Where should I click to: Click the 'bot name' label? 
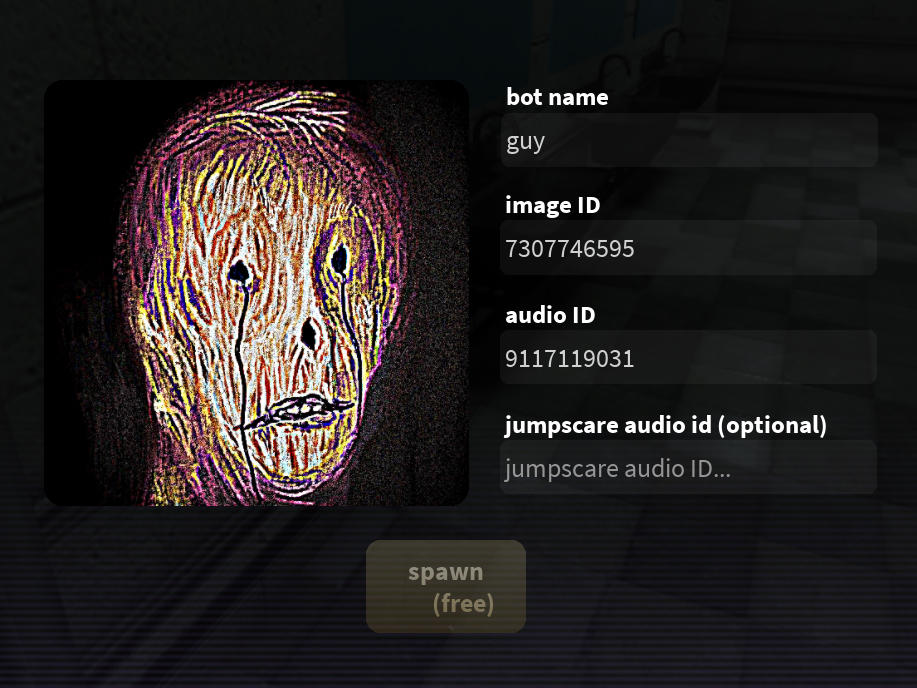pos(557,97)
